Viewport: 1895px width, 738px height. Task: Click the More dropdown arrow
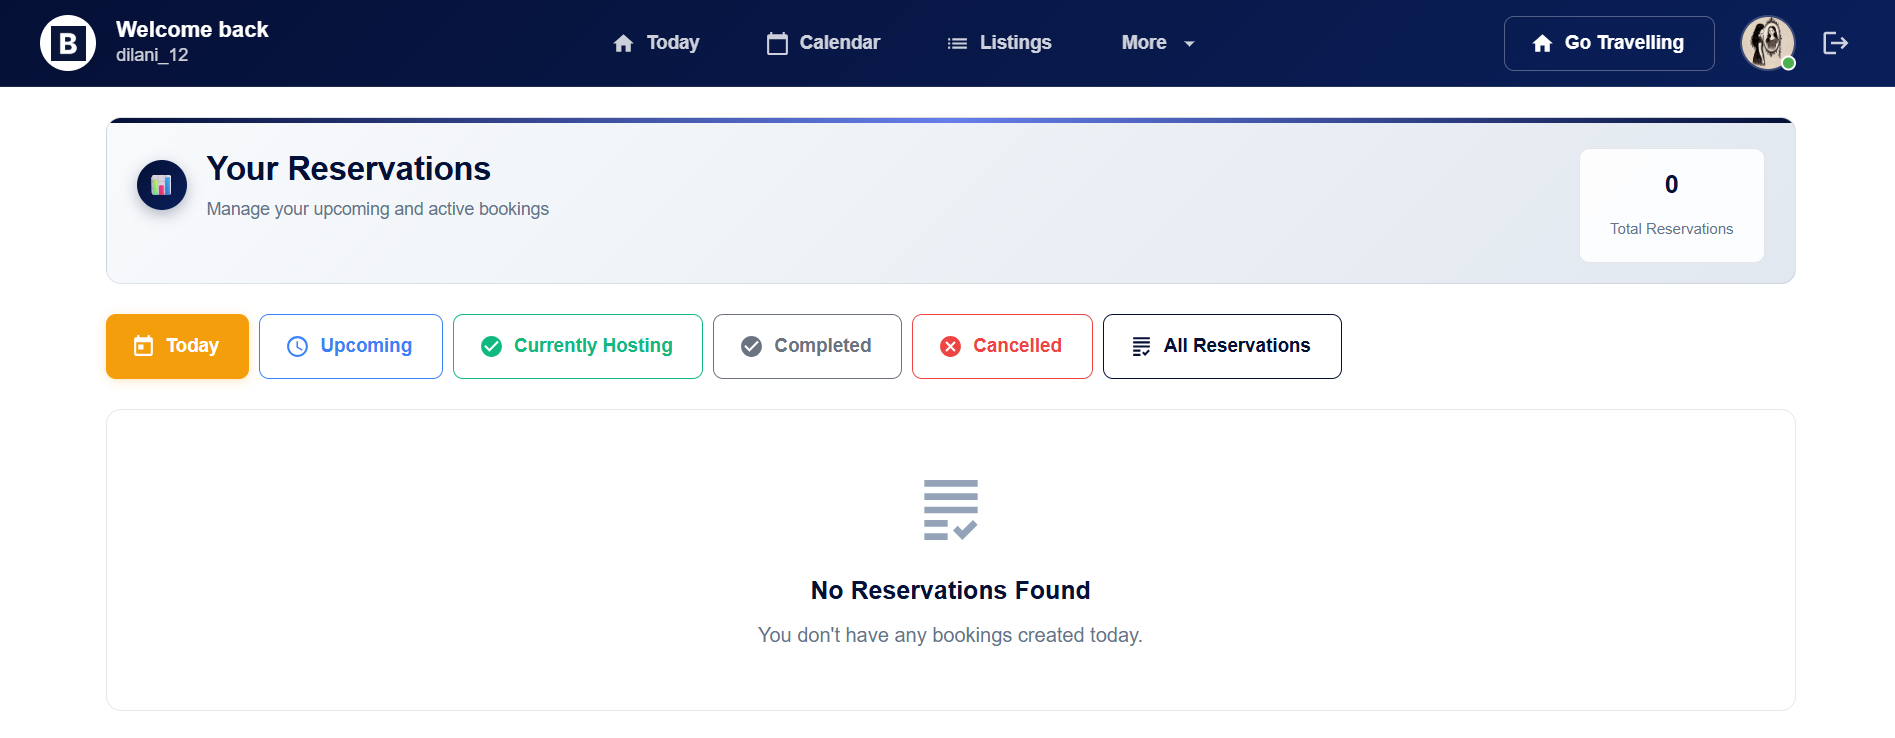coord(1189,44)
